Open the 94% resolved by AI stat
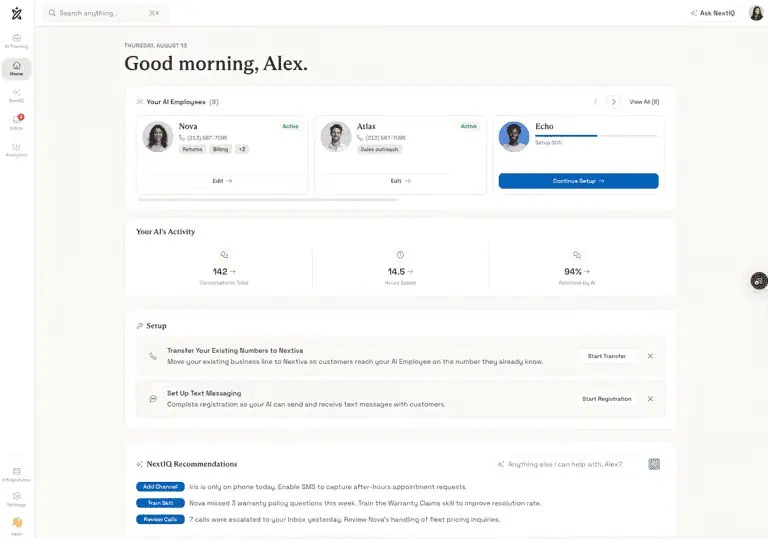This screenshot has height=539, width=768. 576,271
